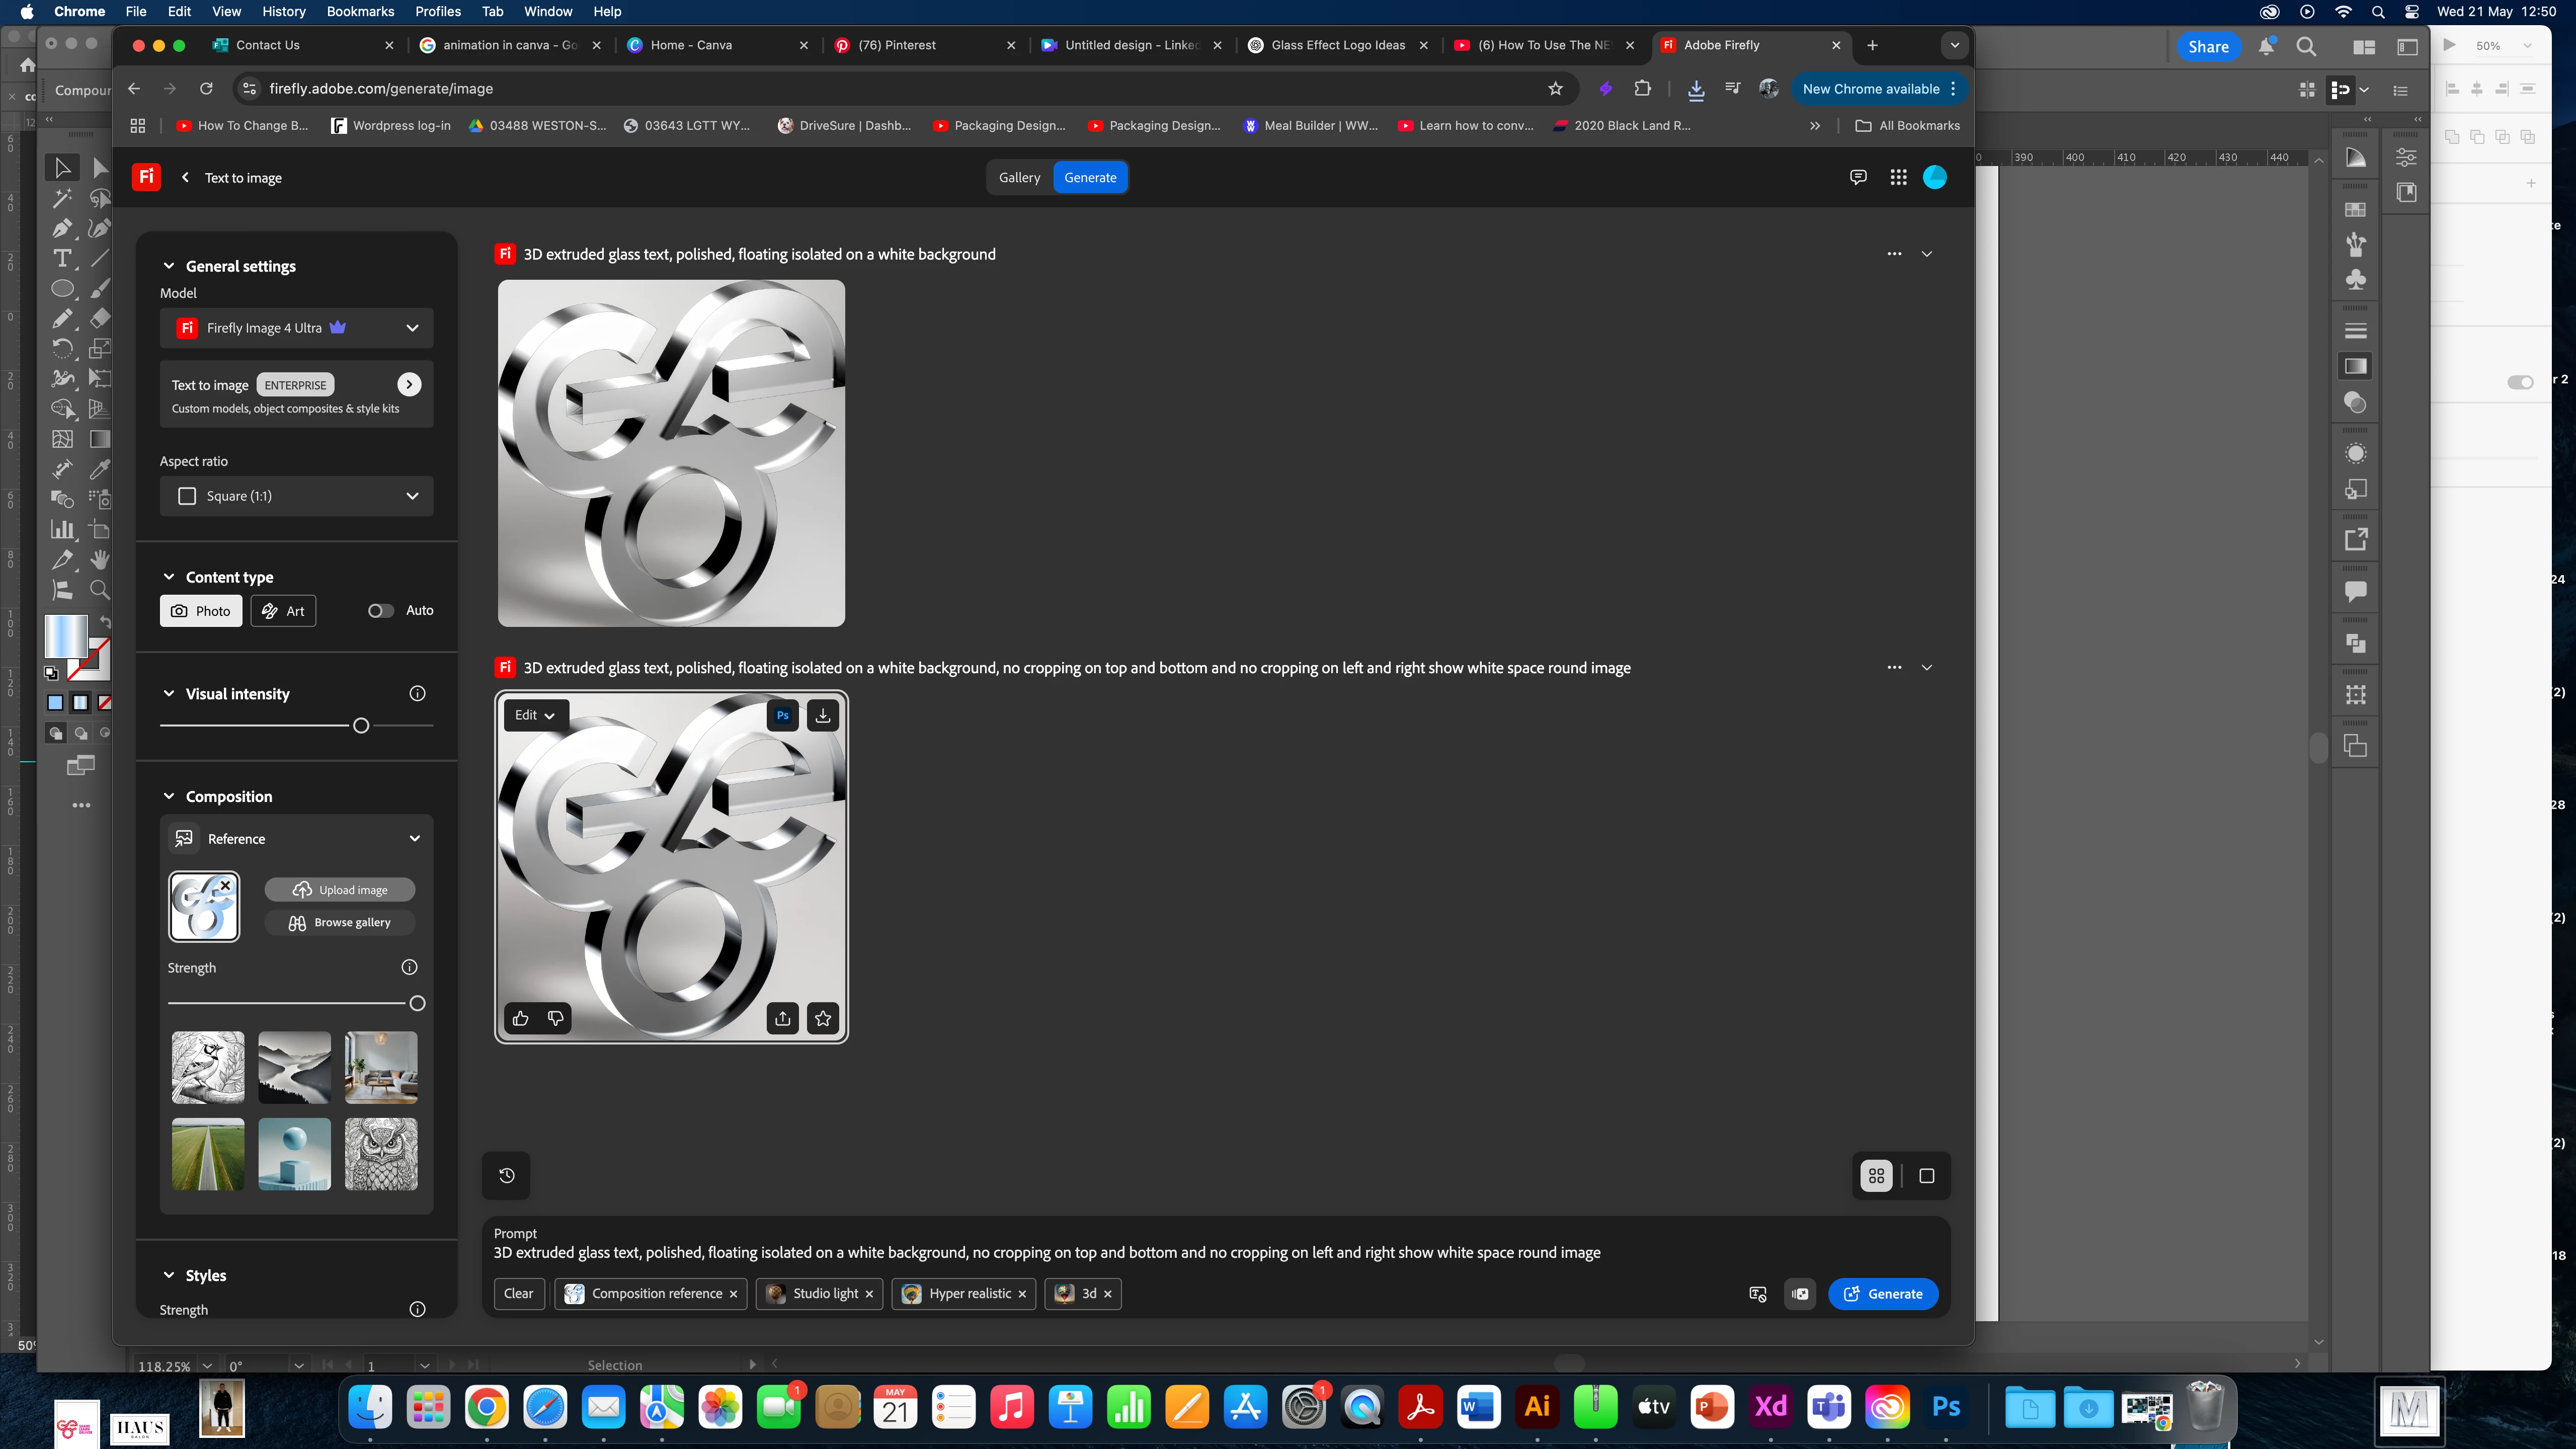Save image to favorites with star icon
Screen dimensions: 2576x1449
pos(823,1018)
